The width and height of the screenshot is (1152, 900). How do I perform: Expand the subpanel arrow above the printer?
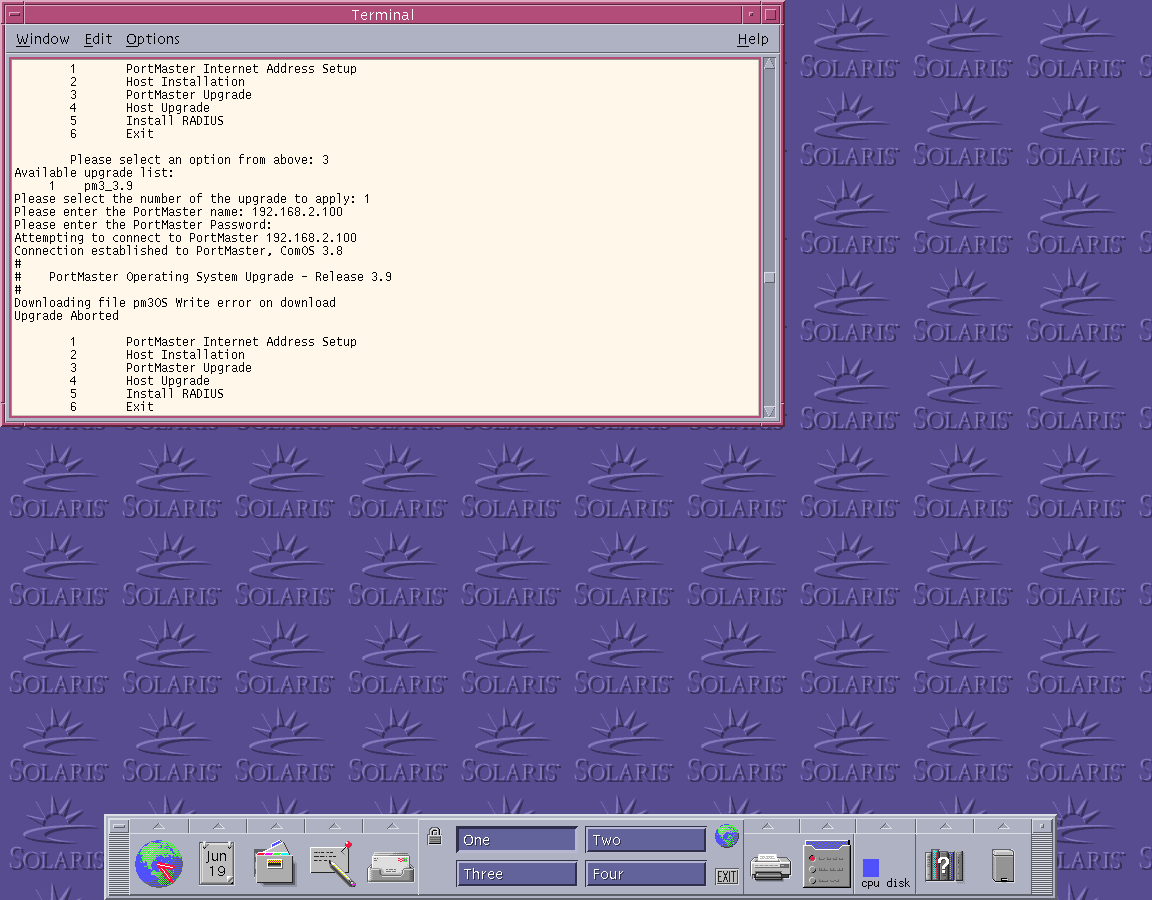coord(768,826)
